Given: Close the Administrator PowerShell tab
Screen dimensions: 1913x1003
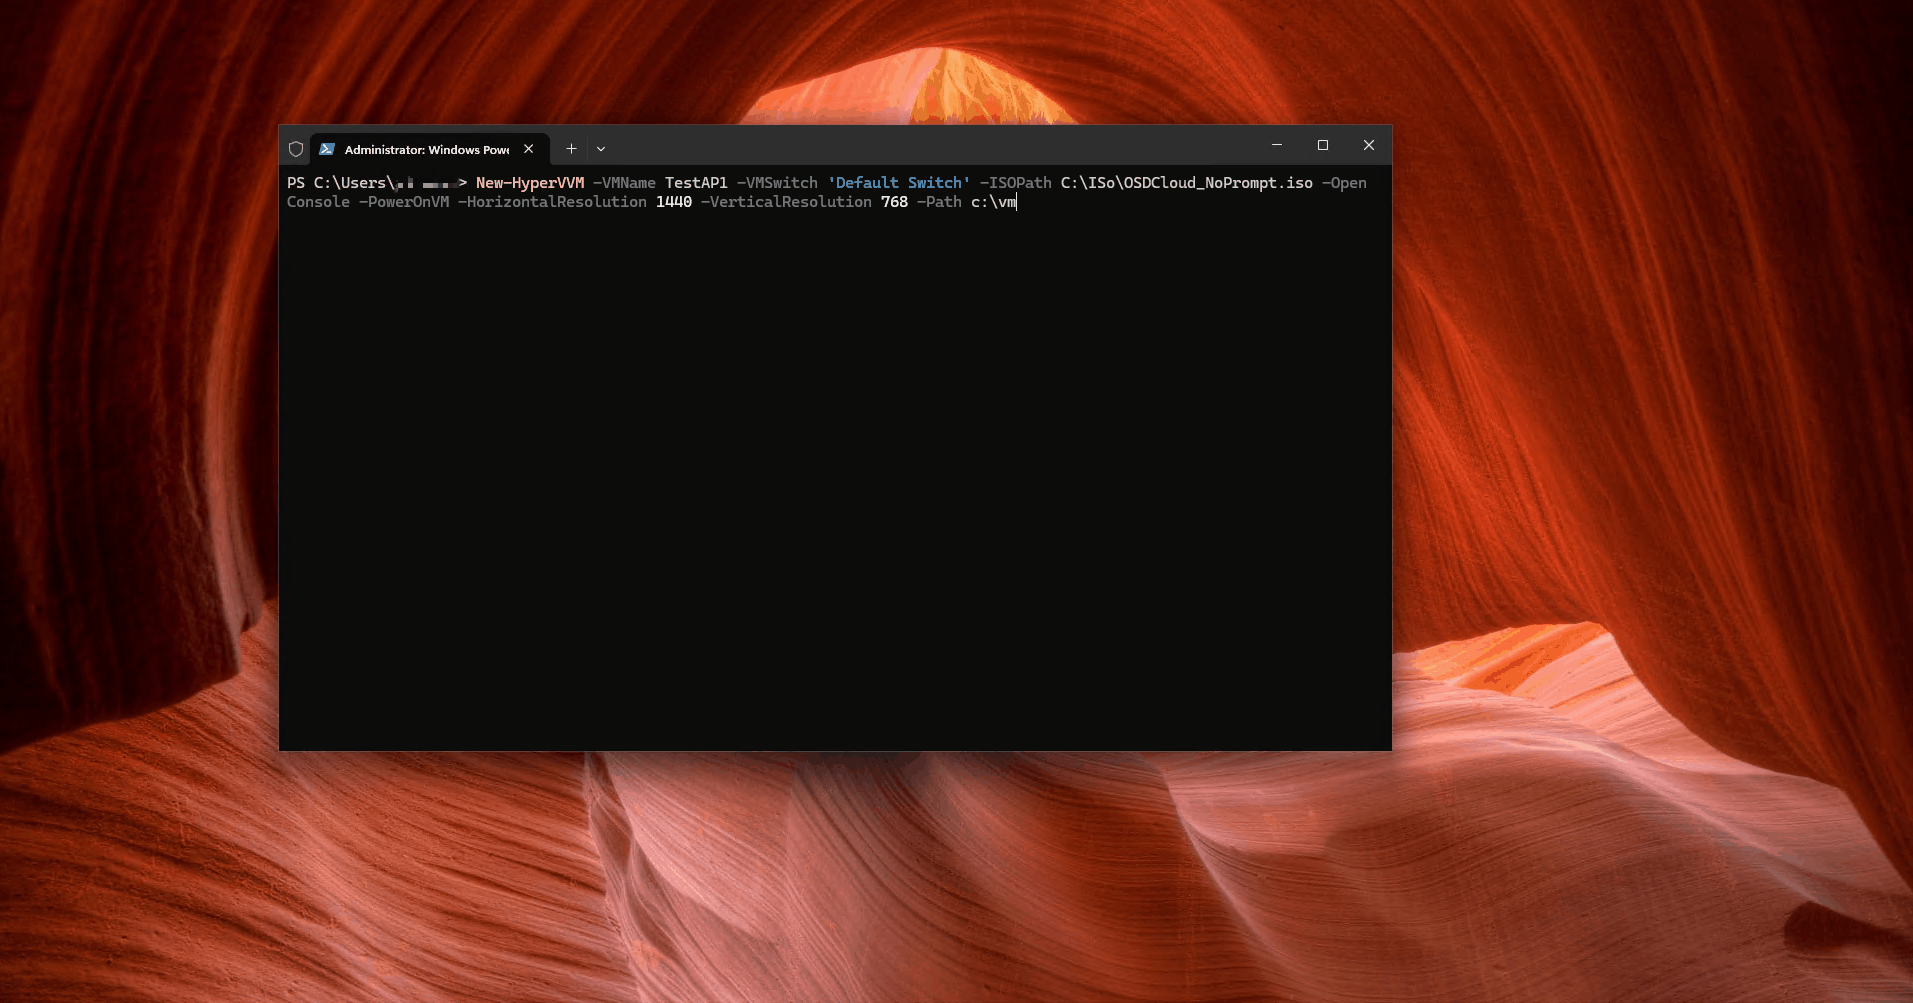Looking at the screenshot, I should pyautogui.click(x=529, y=149).
